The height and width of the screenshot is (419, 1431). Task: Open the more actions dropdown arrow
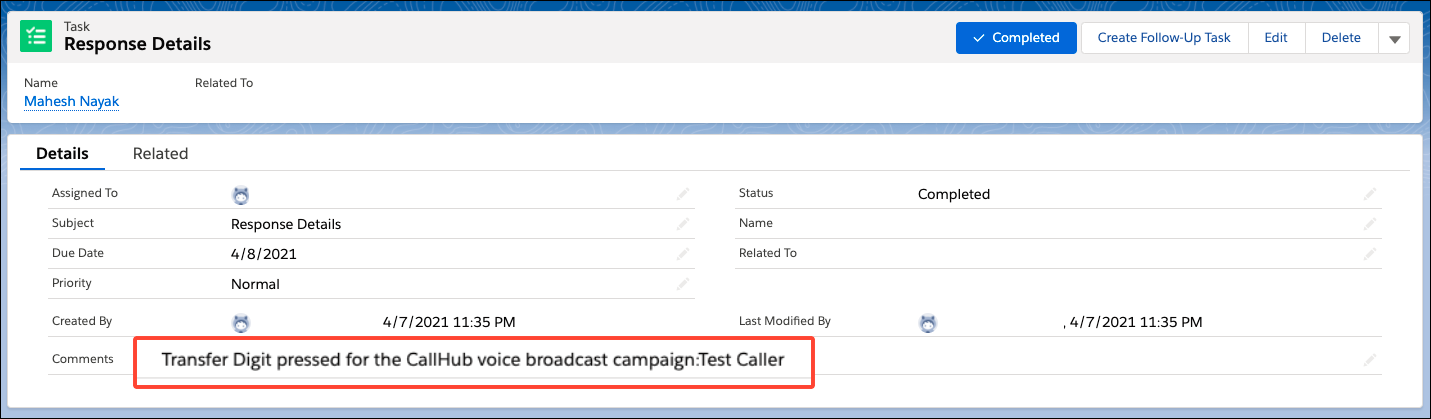point(1394,38)
